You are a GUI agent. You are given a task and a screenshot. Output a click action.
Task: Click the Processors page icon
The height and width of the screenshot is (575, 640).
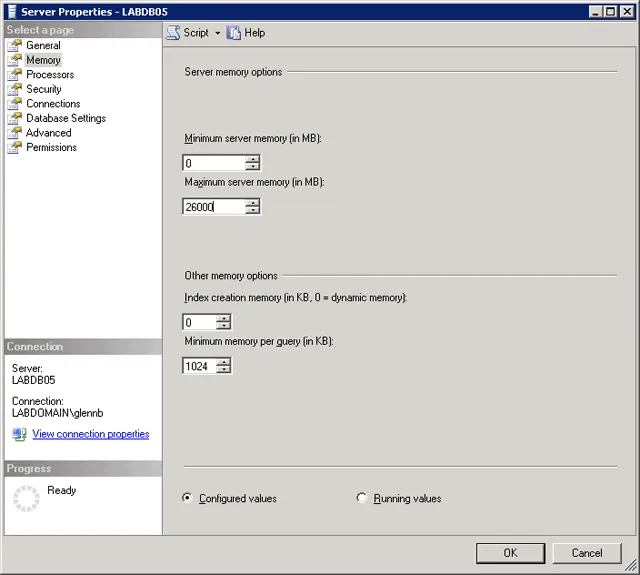pyautogui.click(x=14, y=75)
